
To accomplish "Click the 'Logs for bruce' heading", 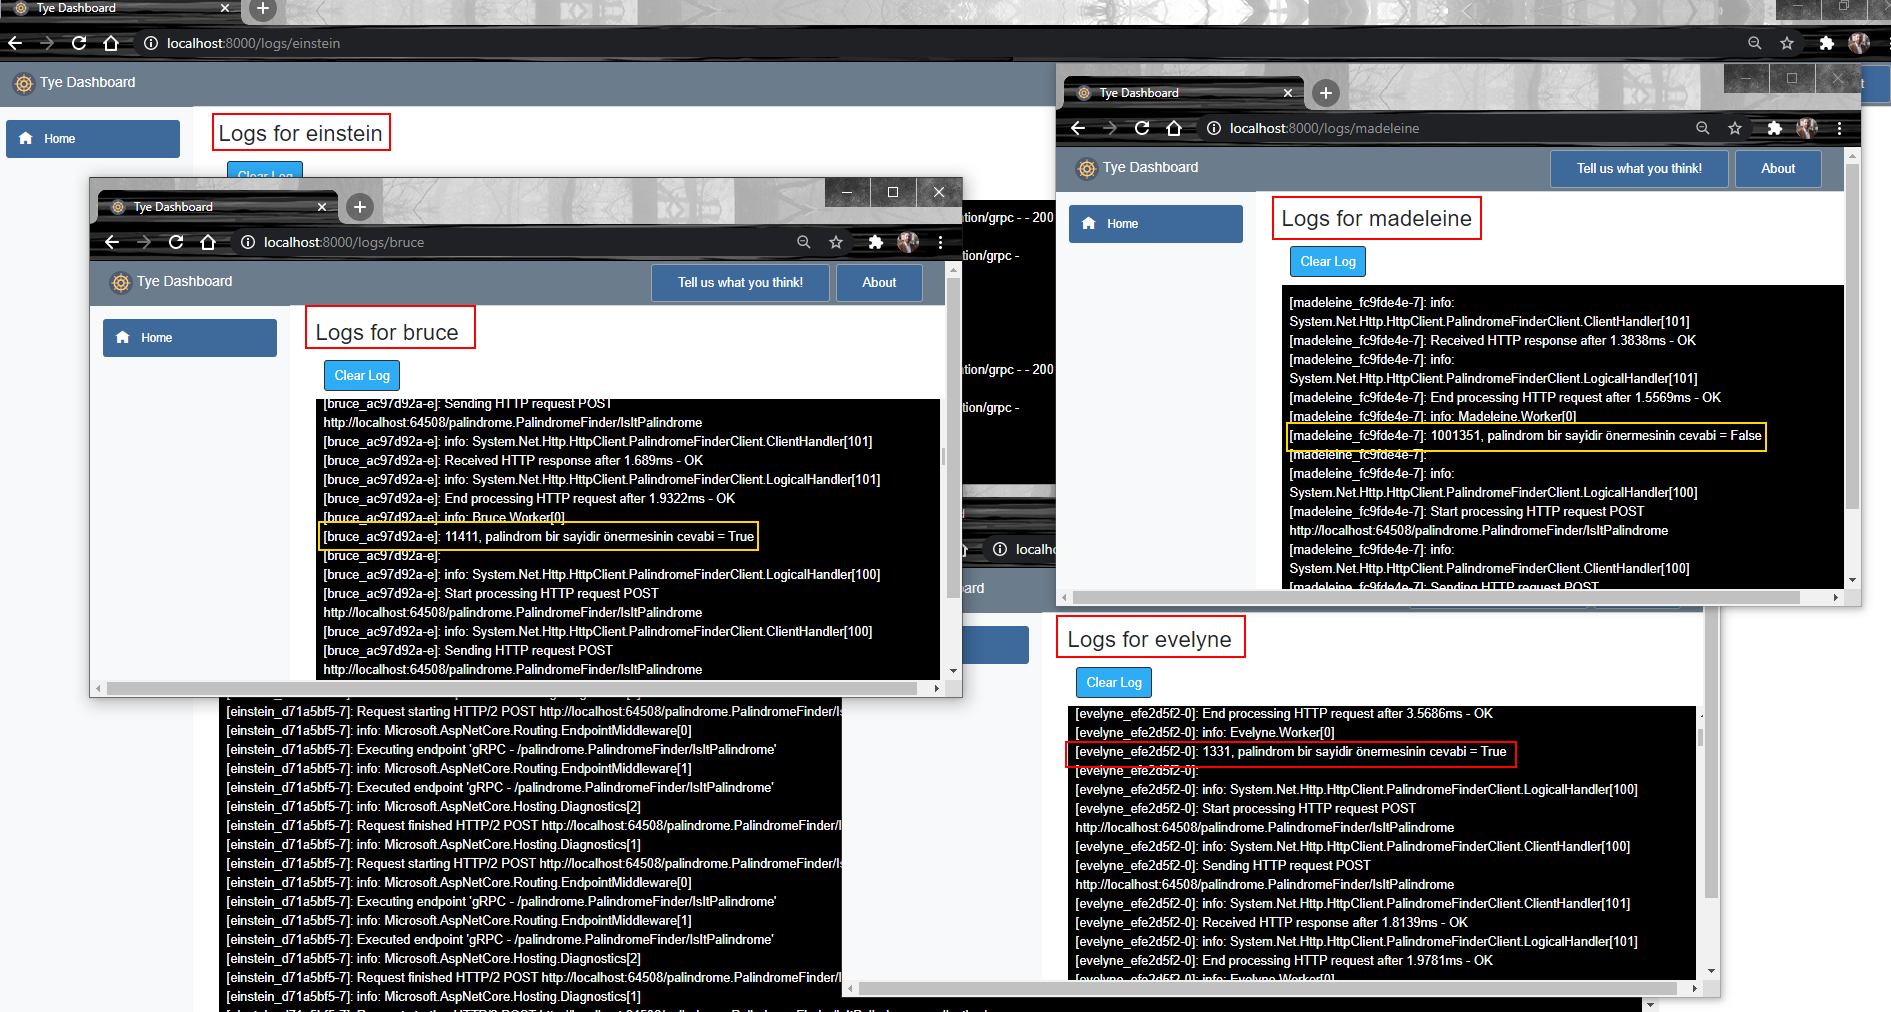I will [x=387, y=333].
